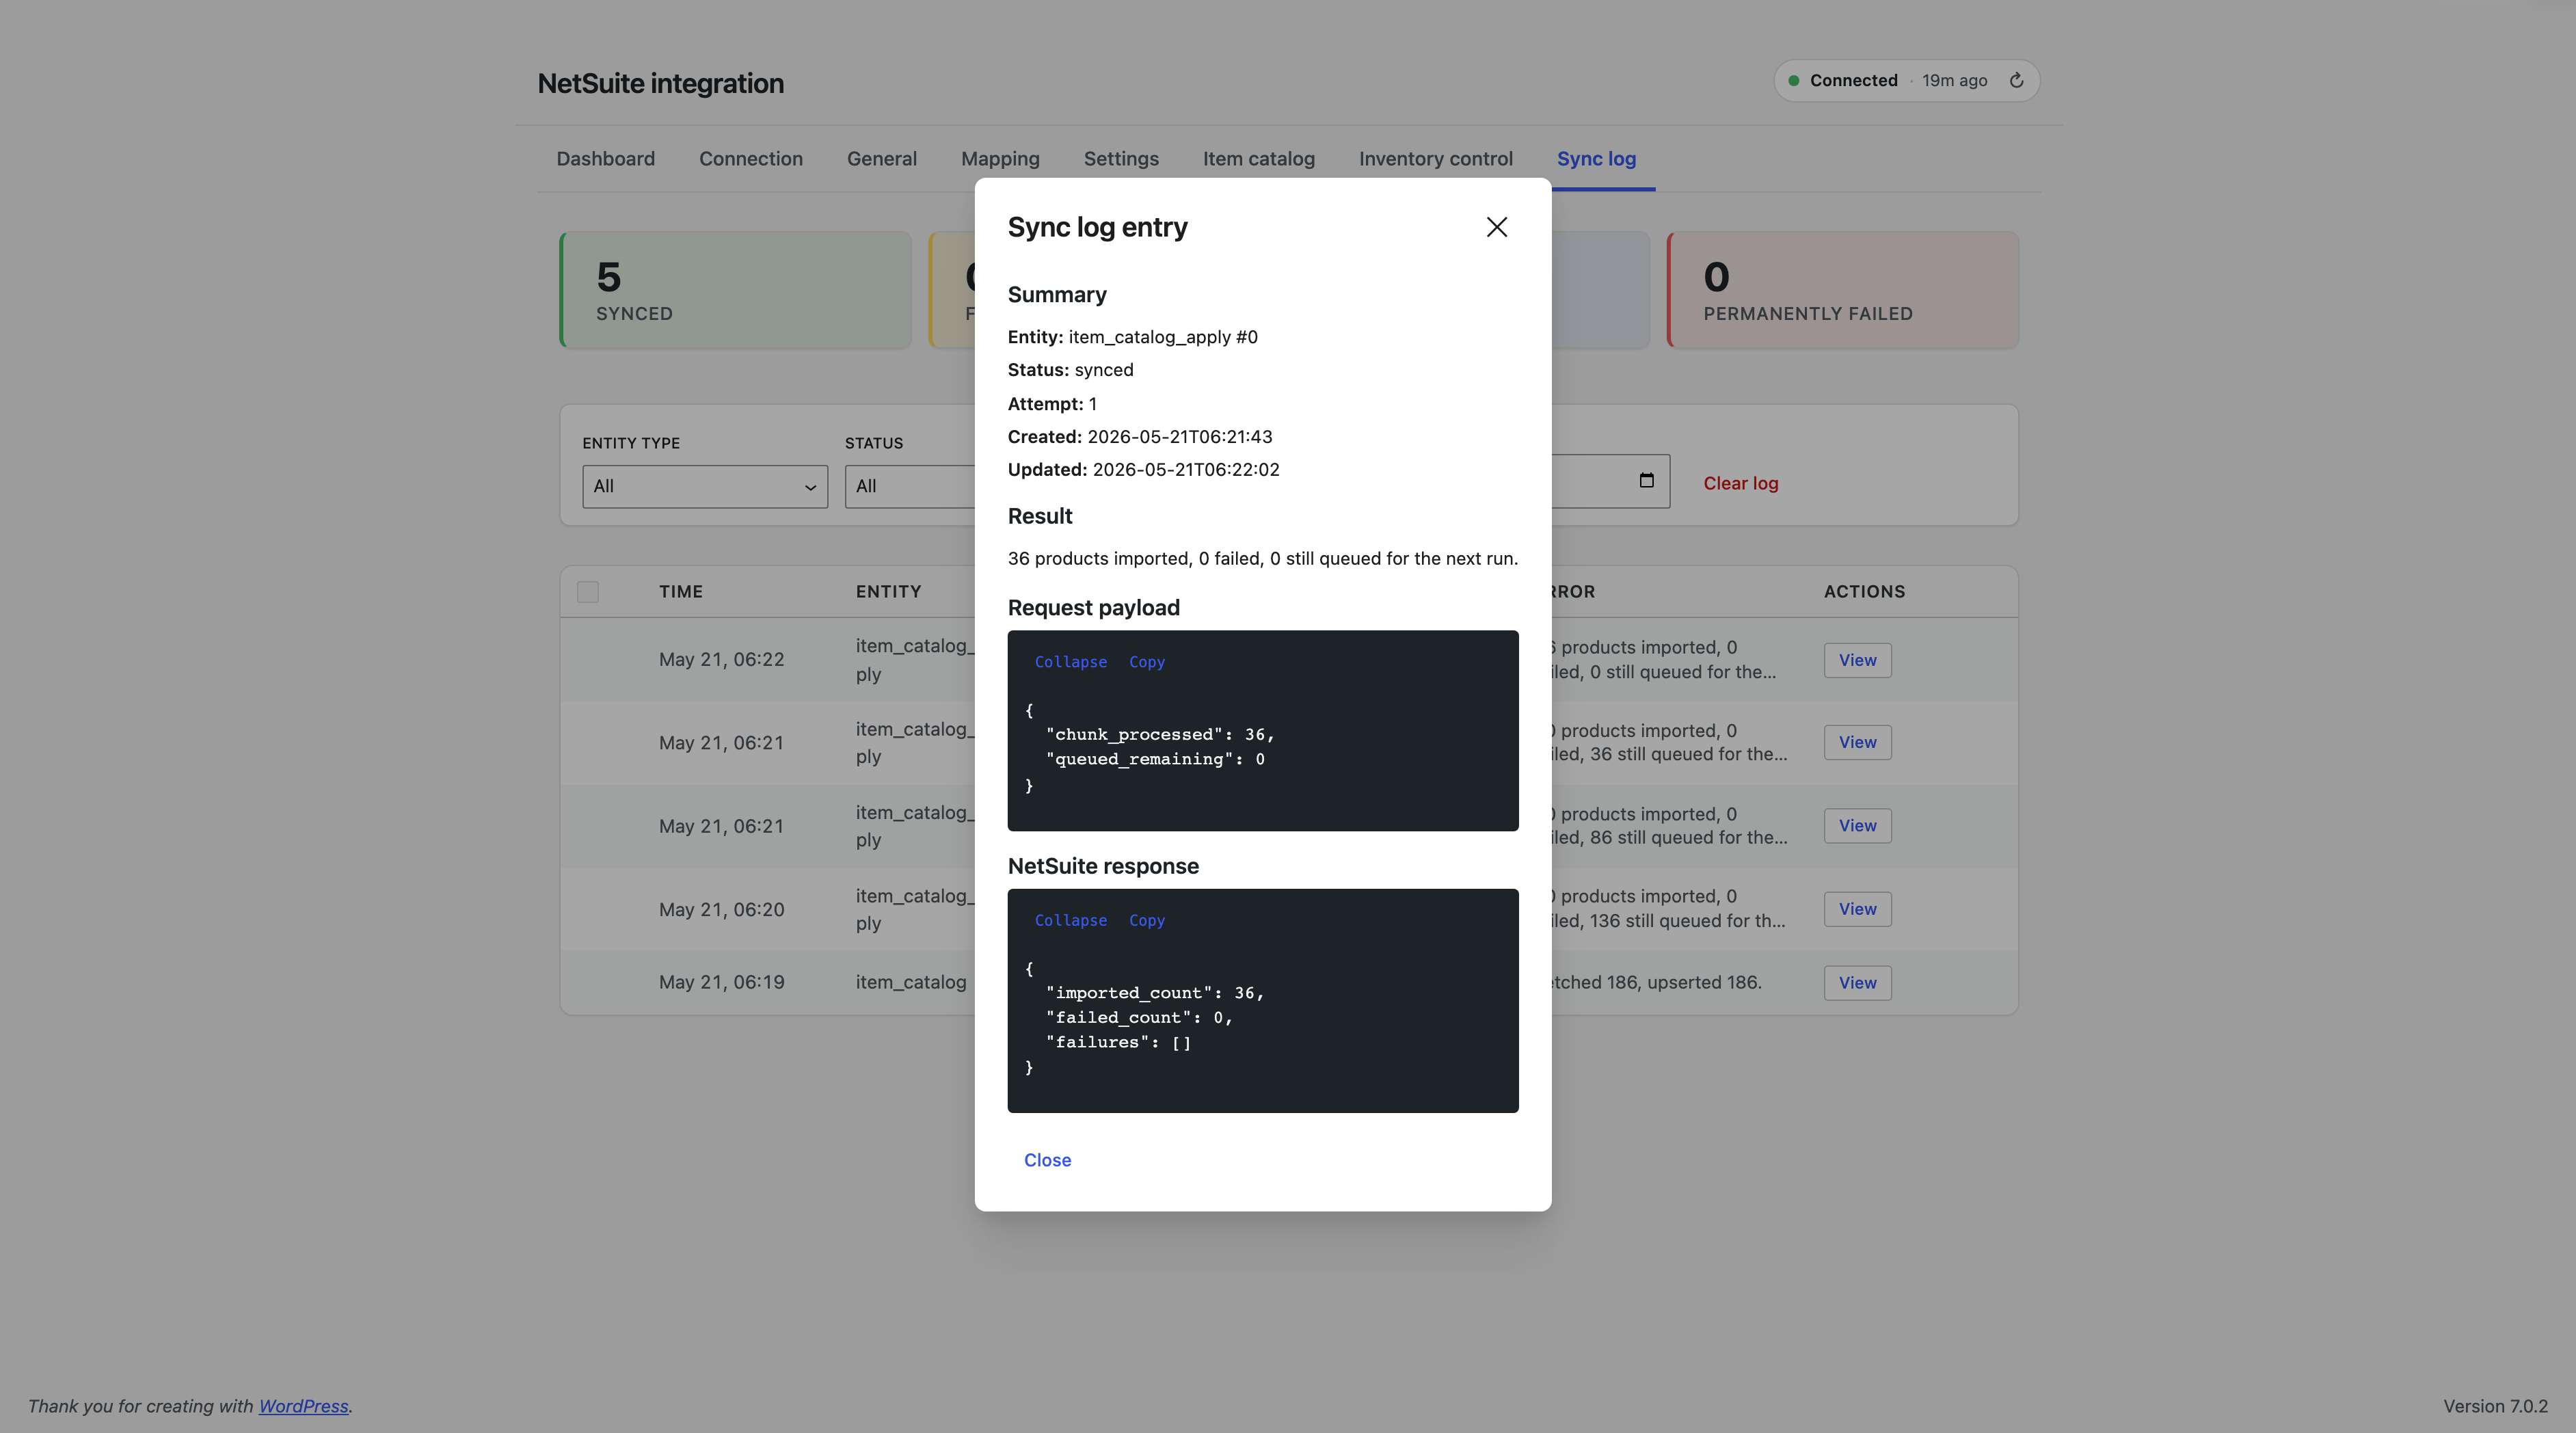Click the "imported_count": 36 line
Viewport: 2576px width, 1433px height.
point(1155,993)
